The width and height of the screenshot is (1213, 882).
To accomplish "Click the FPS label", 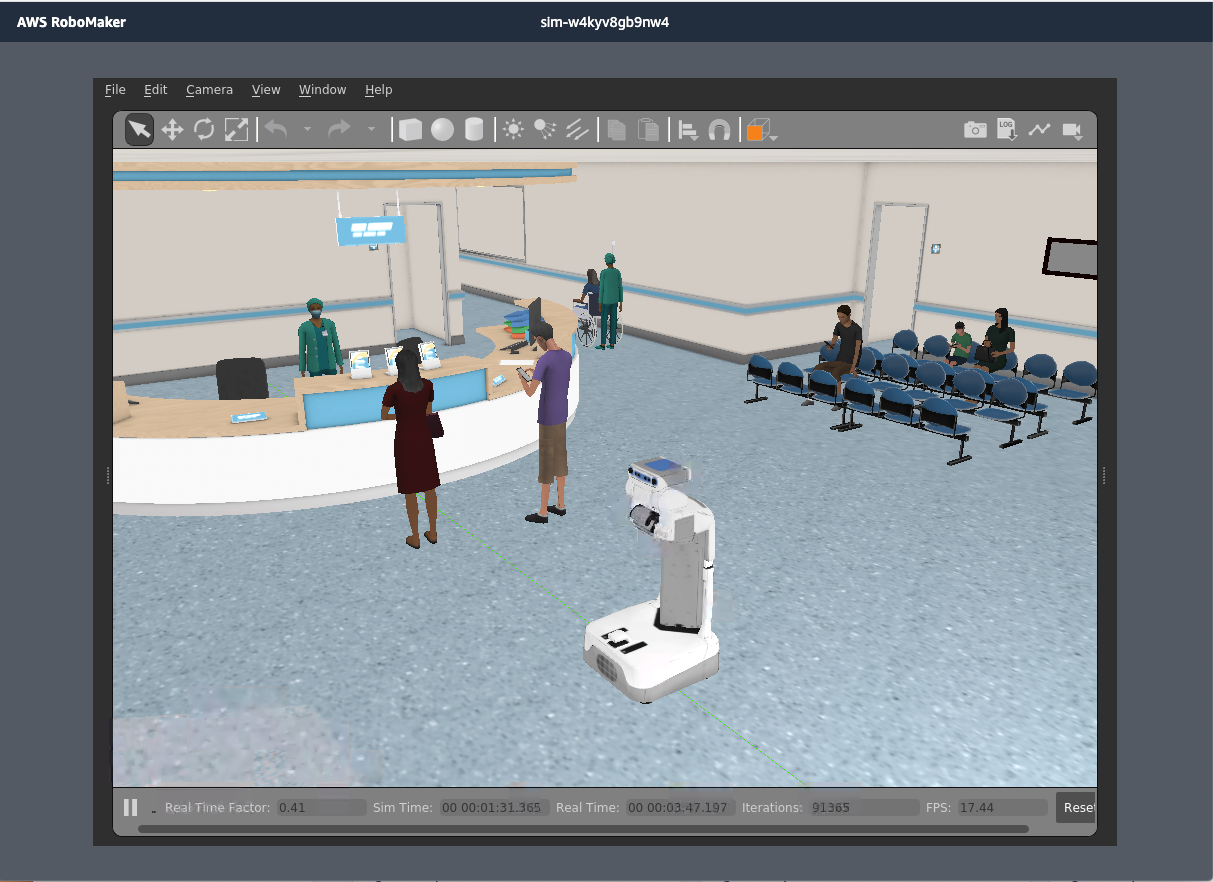I will point(938,807).
